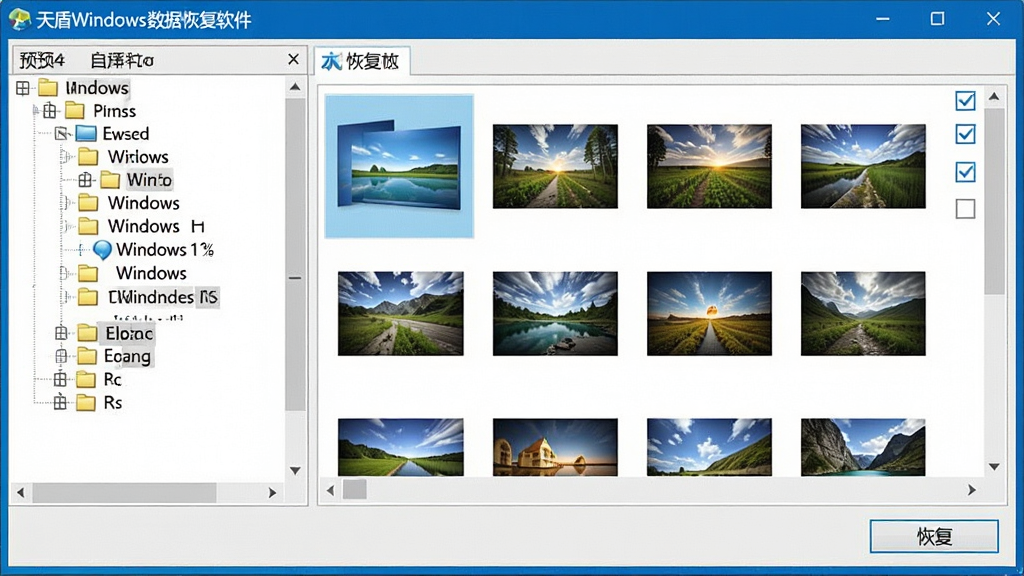The height and width of the screenshot is (576, 1024).
Task: Click the tree panel scroll down arrow
Action: [x=295, y=470]
